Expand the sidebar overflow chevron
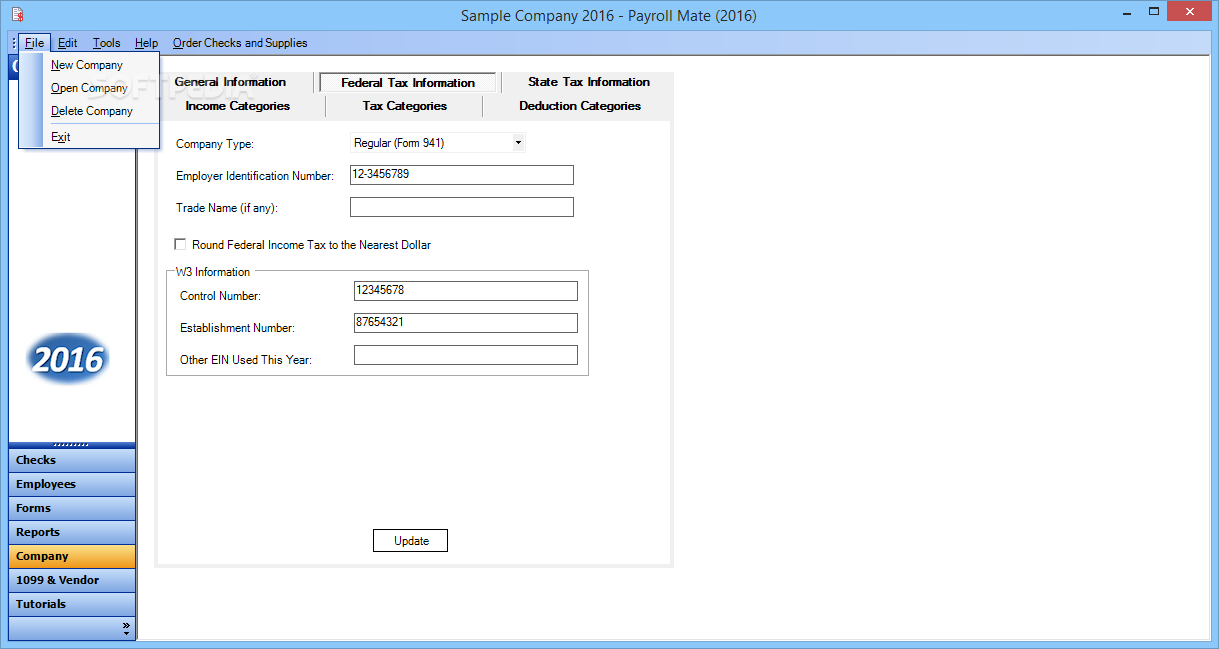The width and height of the screenshot is (1219, 649). tap(126, 629)
